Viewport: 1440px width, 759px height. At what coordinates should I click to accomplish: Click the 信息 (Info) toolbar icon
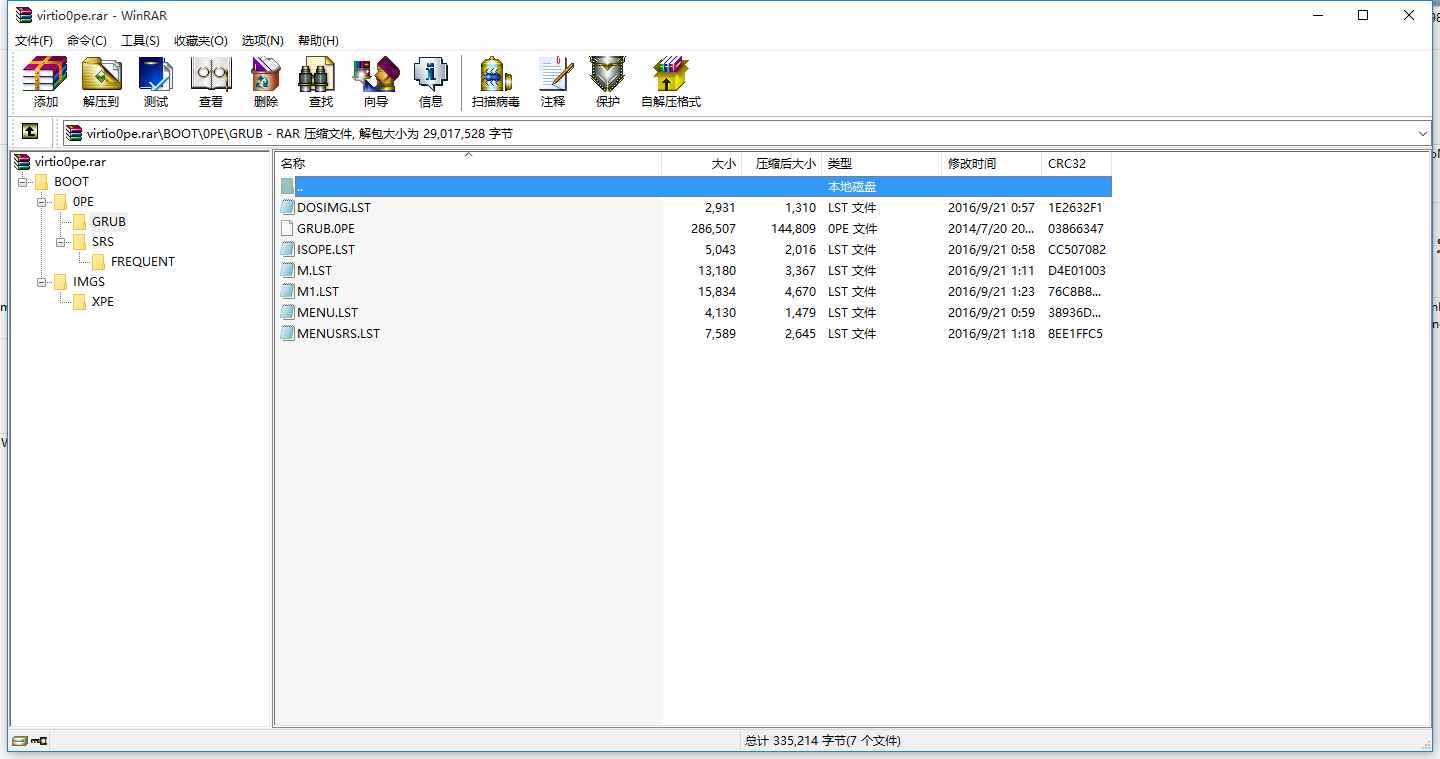(x=431, y=75)
